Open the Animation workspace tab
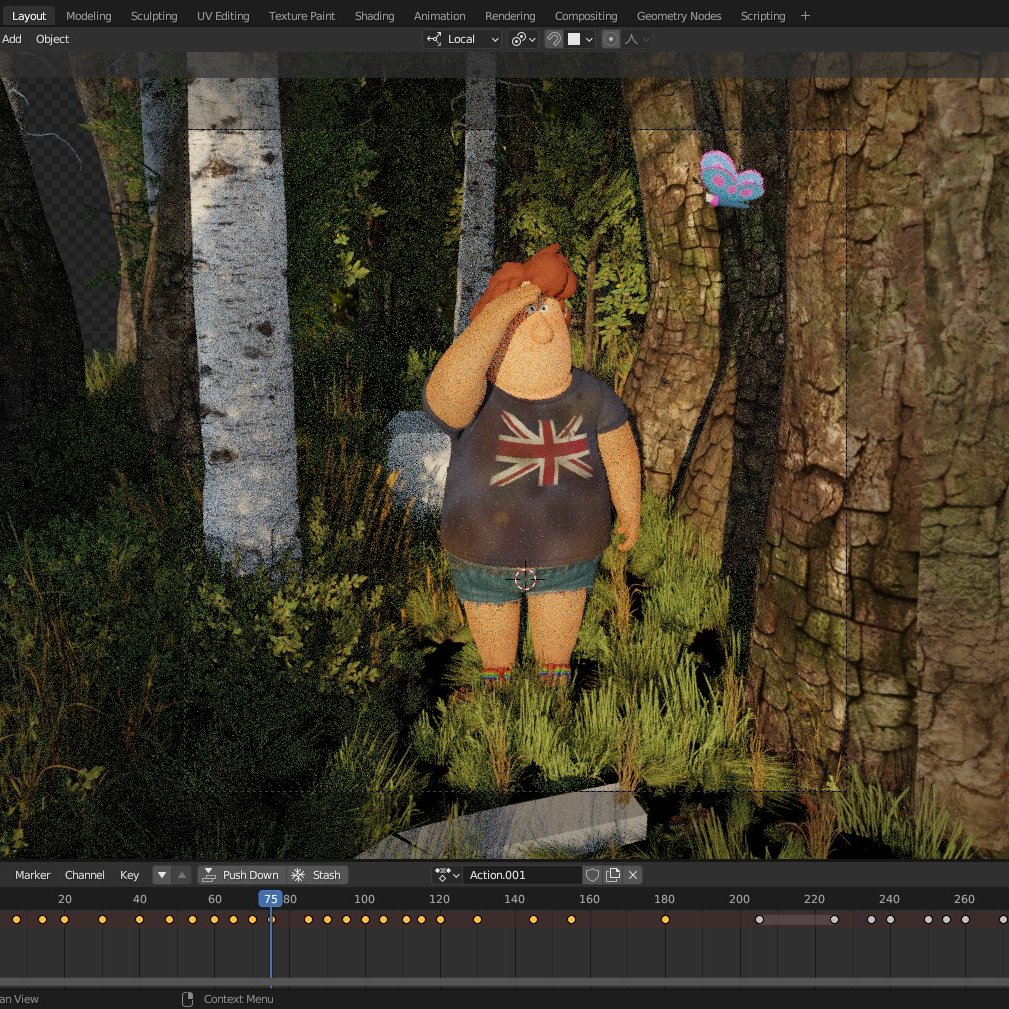Image resolution: width=1009 pixels, height=1009 pixels. [x=440, y=16]
